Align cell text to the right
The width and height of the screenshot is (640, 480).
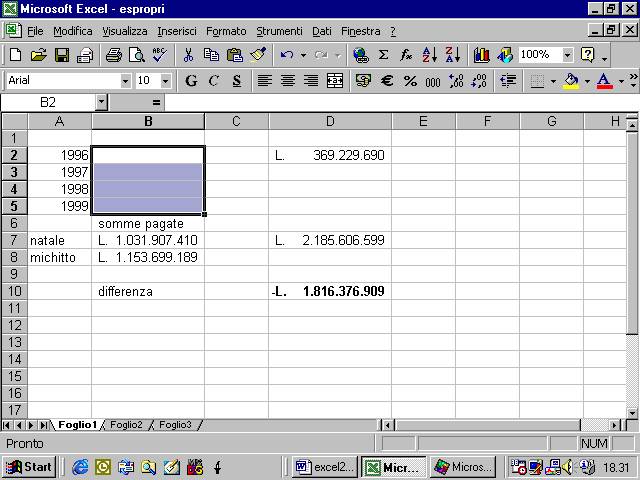point(311,80)
